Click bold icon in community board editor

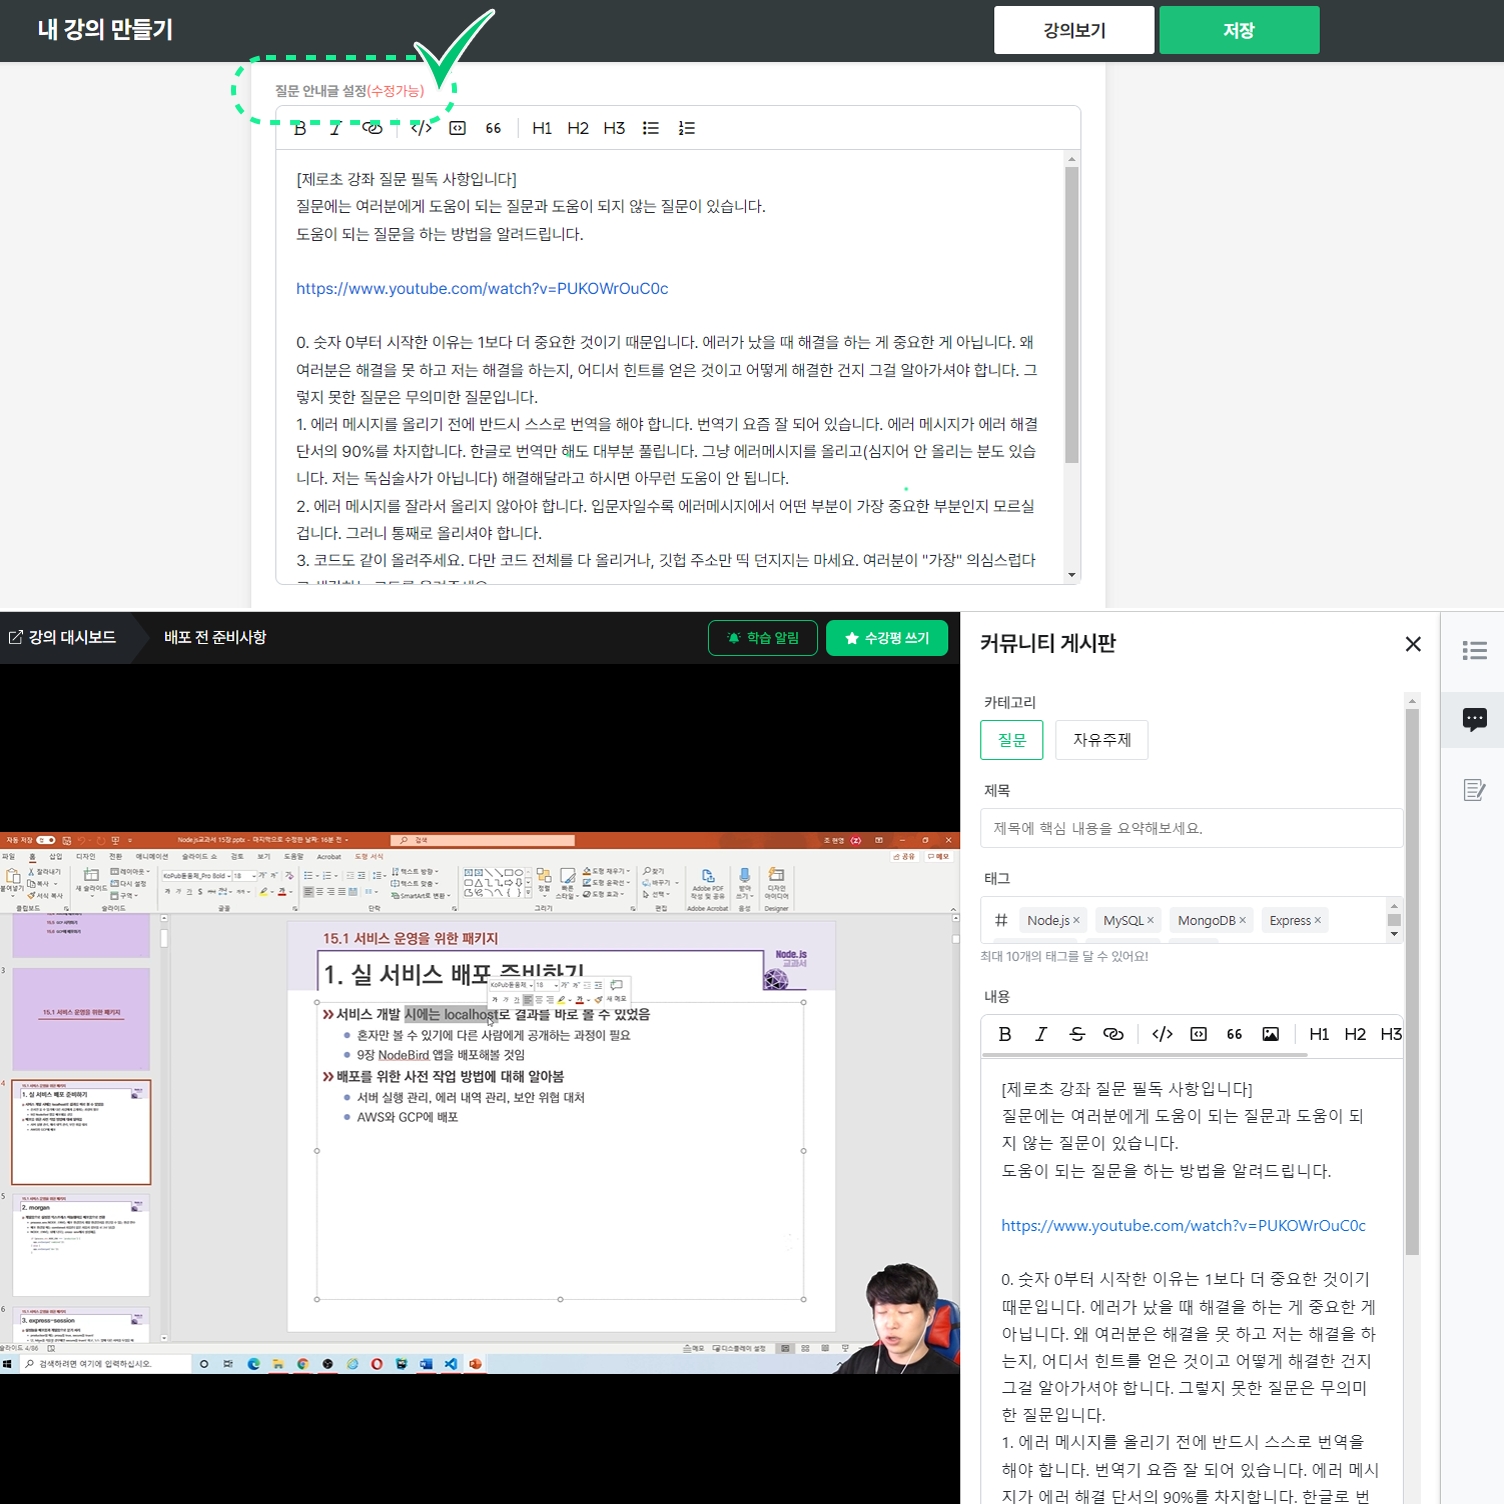(x=1005, y=1034)
